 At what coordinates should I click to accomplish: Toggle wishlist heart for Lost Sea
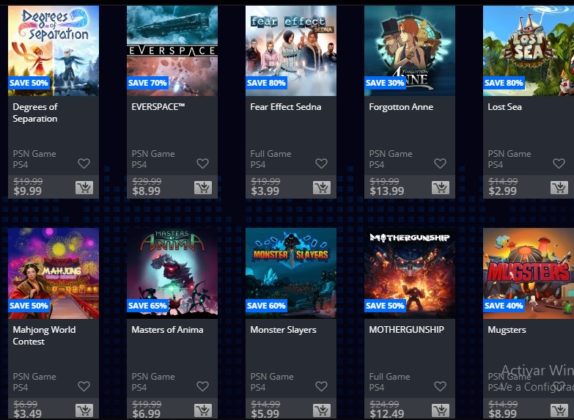tap(559, 163)
